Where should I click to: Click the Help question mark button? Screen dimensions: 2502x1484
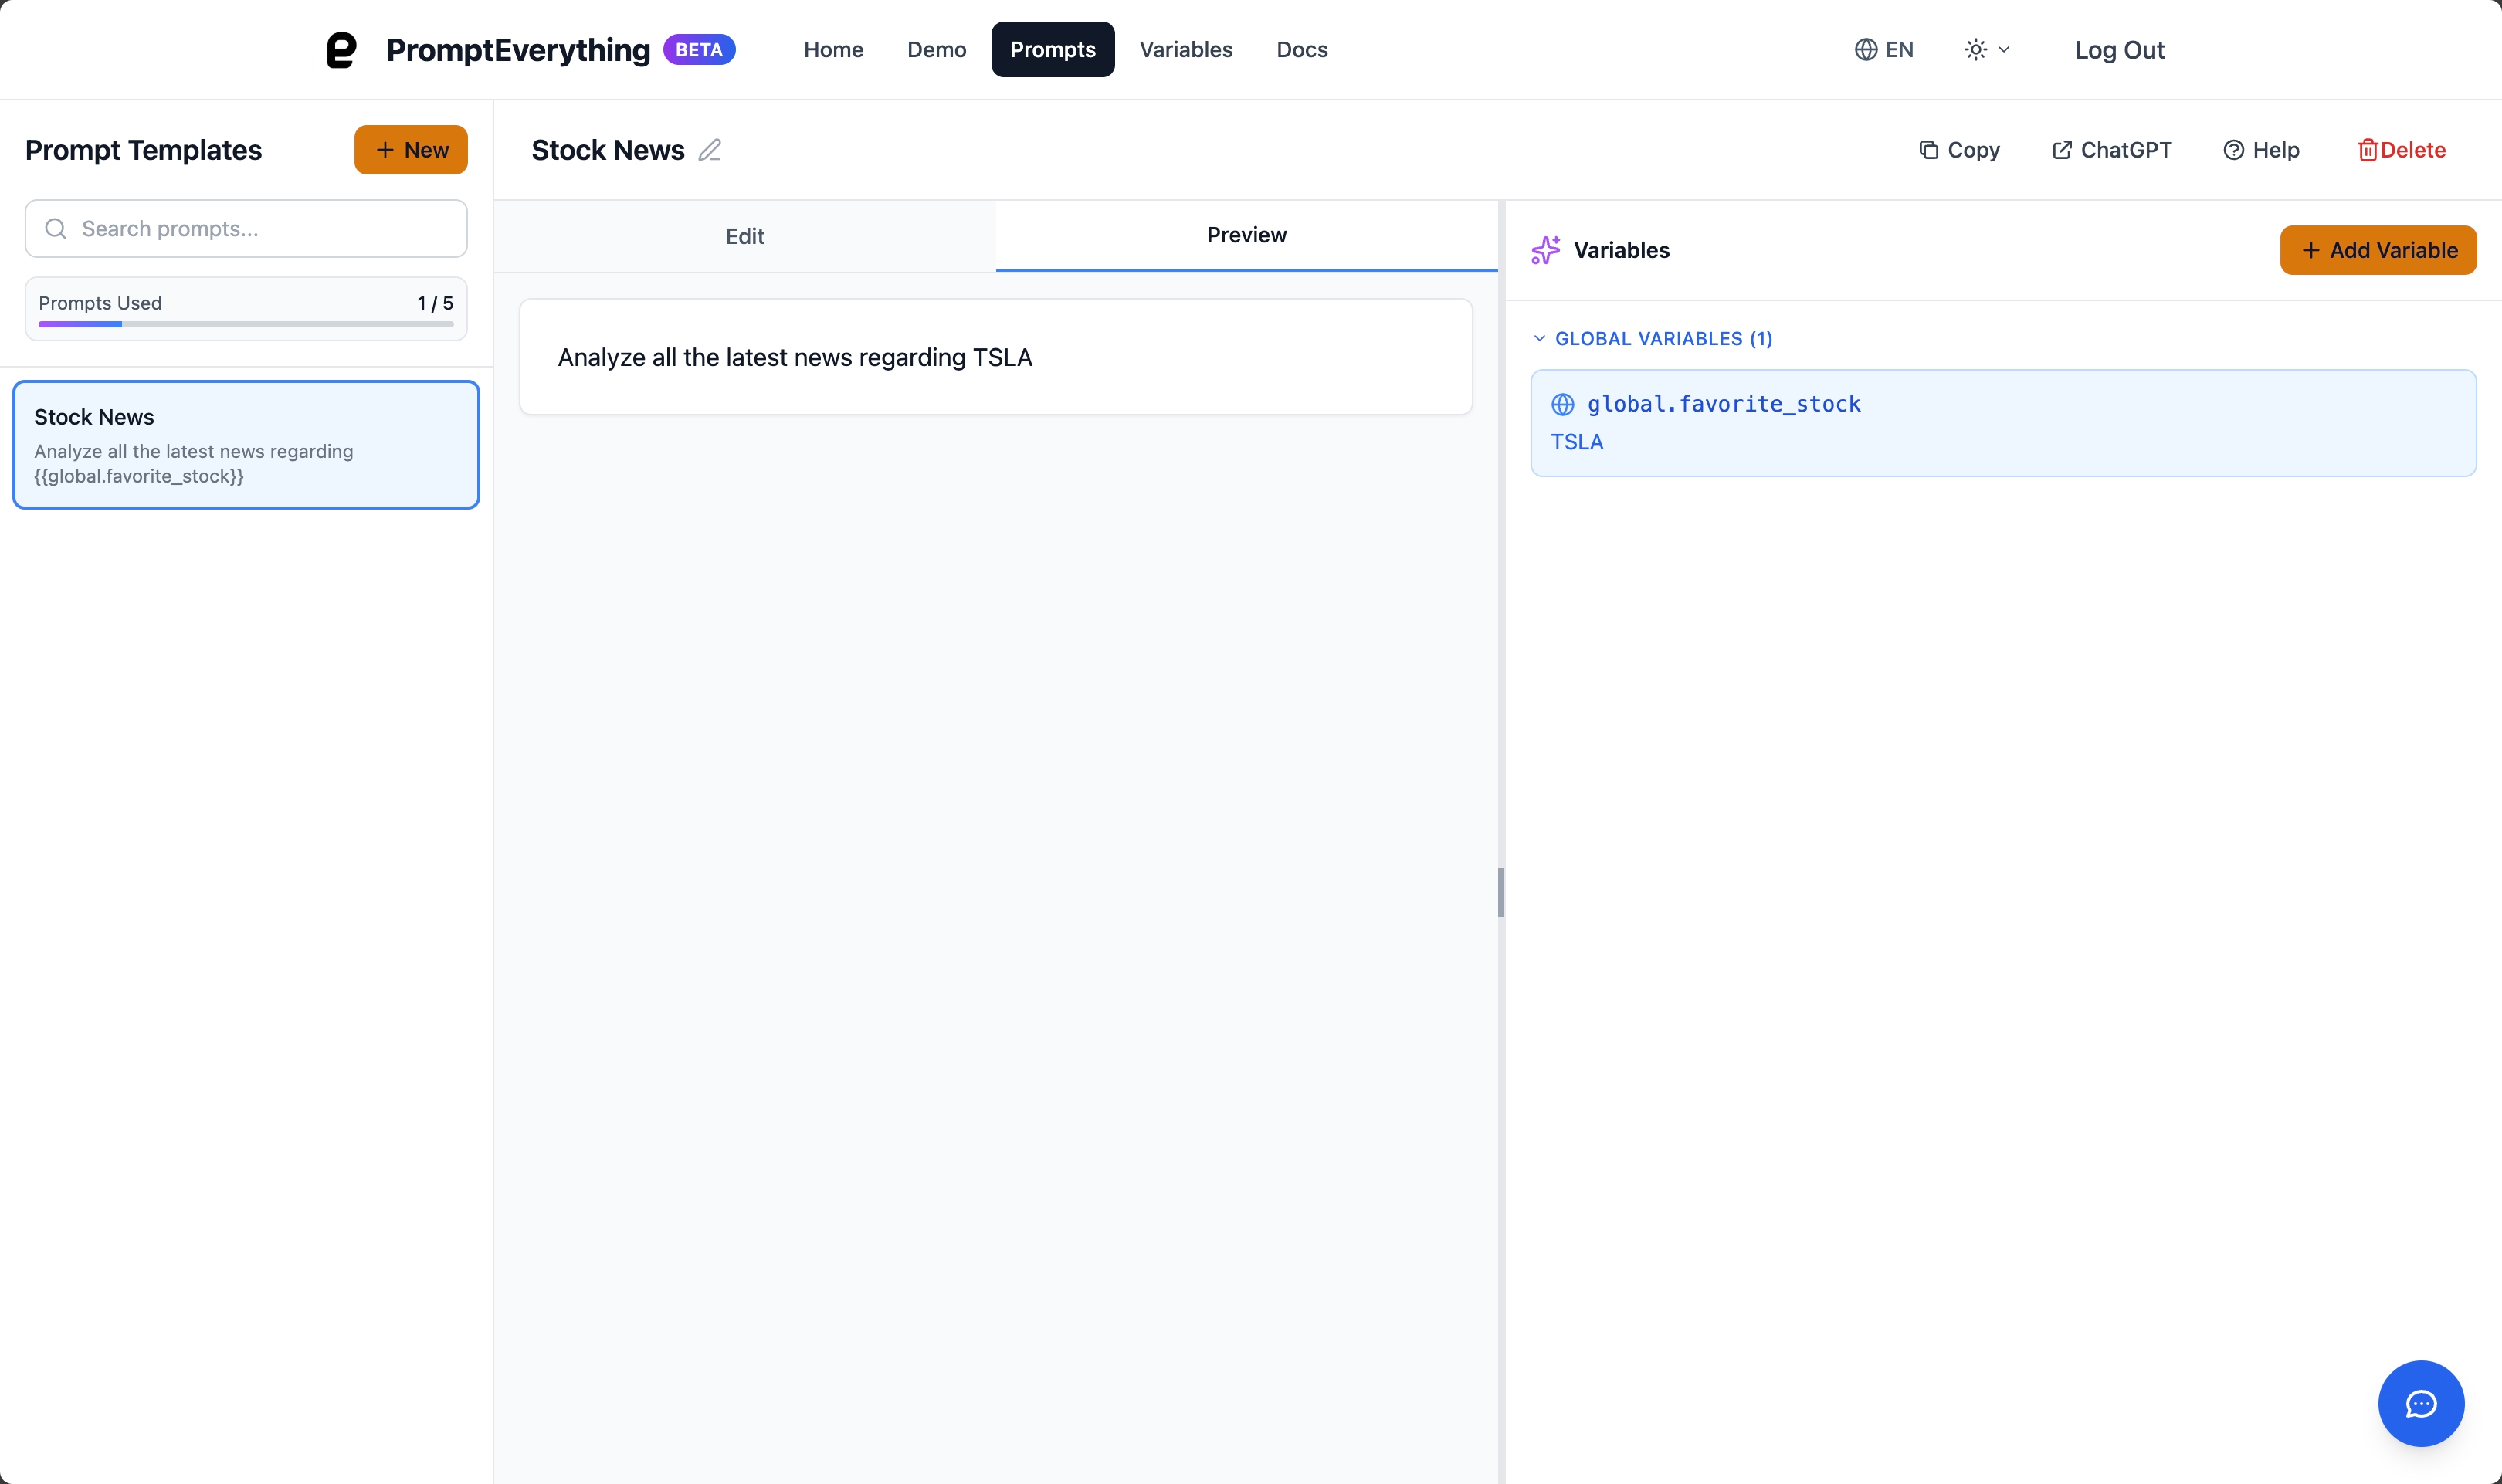point(2261,150)
